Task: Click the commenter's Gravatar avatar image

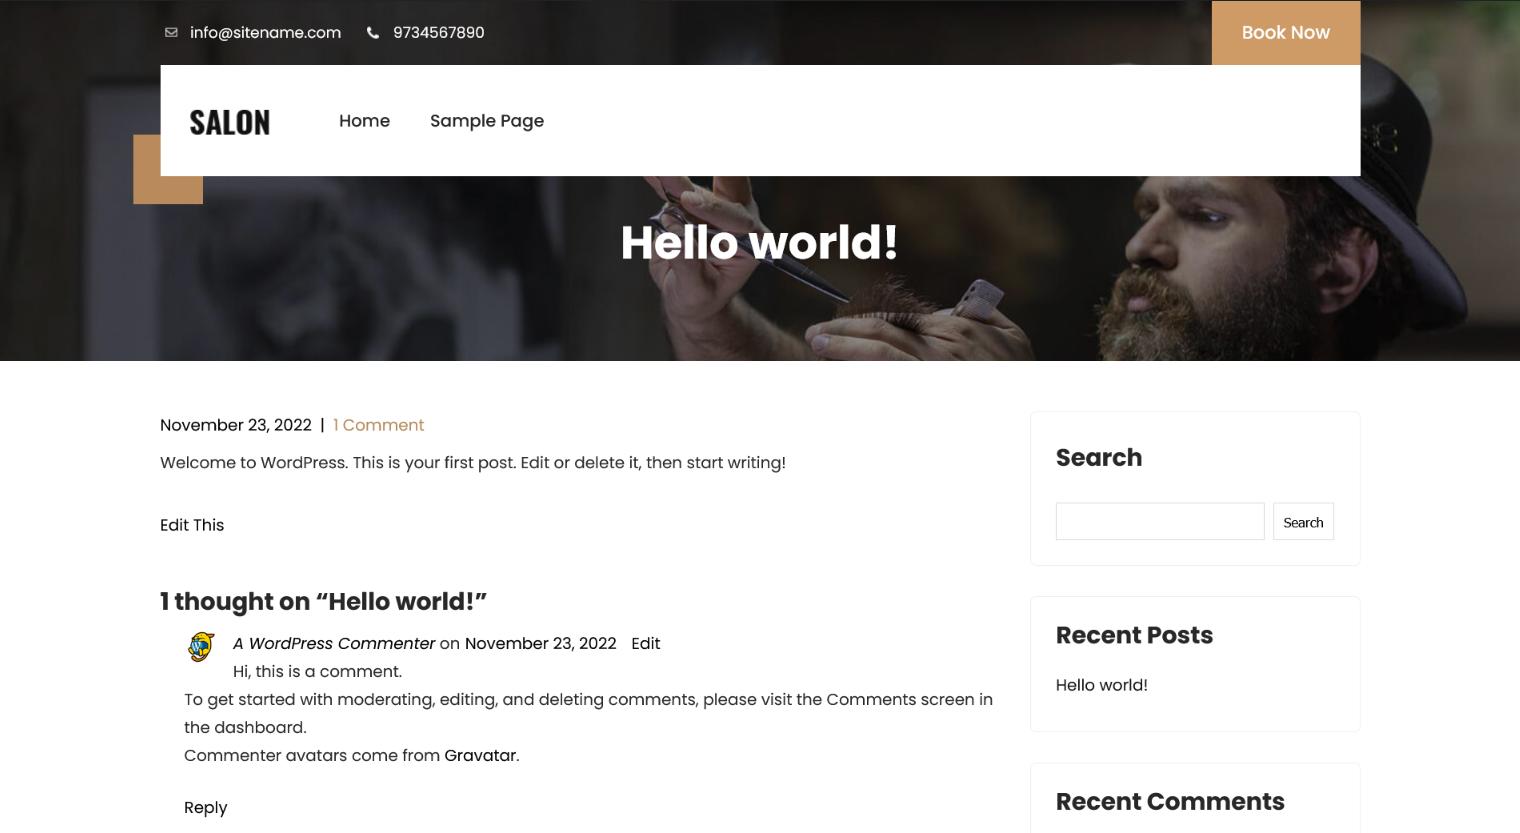Action: click(201, 647)
